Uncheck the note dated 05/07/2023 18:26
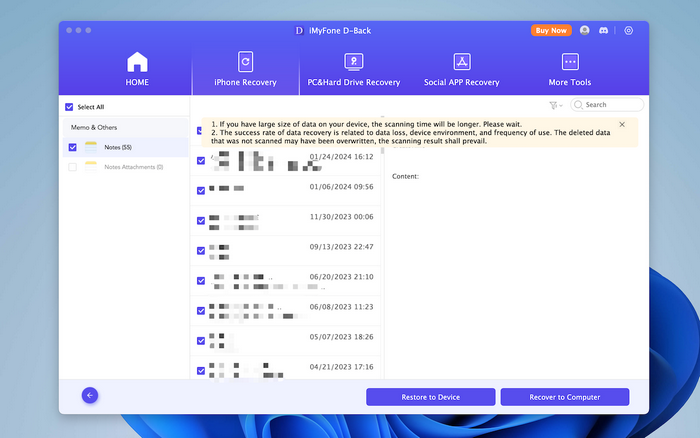The image size is (700, 438). [x=201, y=341]
